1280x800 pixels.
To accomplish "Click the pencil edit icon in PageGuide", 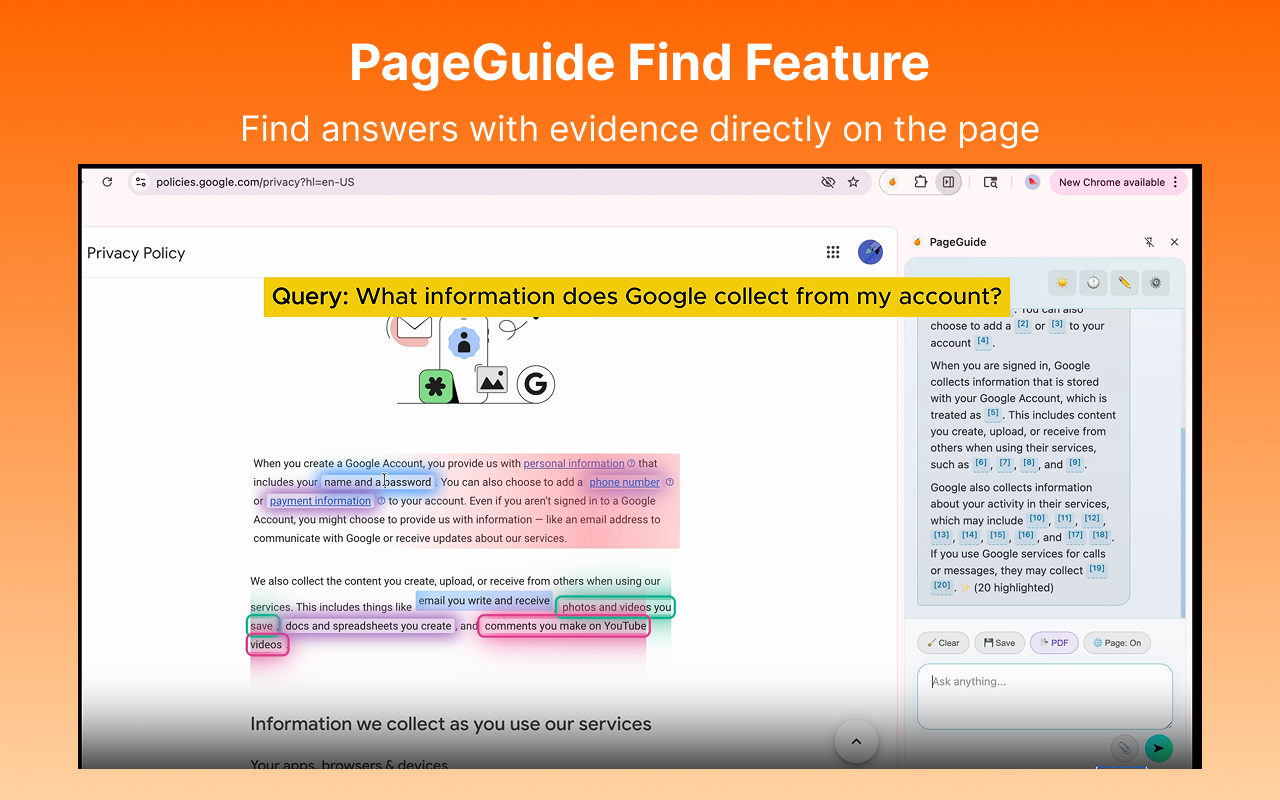I will [x=1125, y=283].
